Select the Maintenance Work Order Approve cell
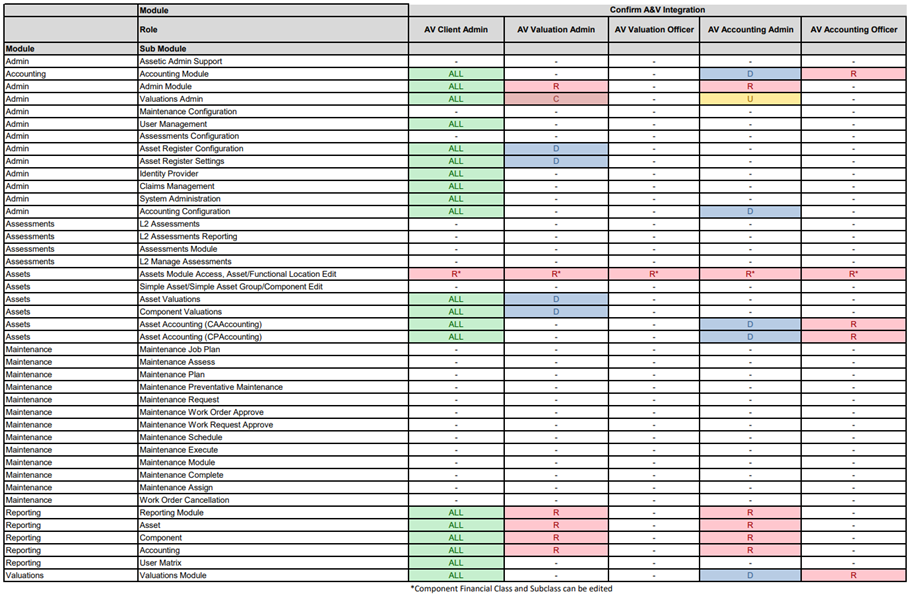 tap(273, 412)
